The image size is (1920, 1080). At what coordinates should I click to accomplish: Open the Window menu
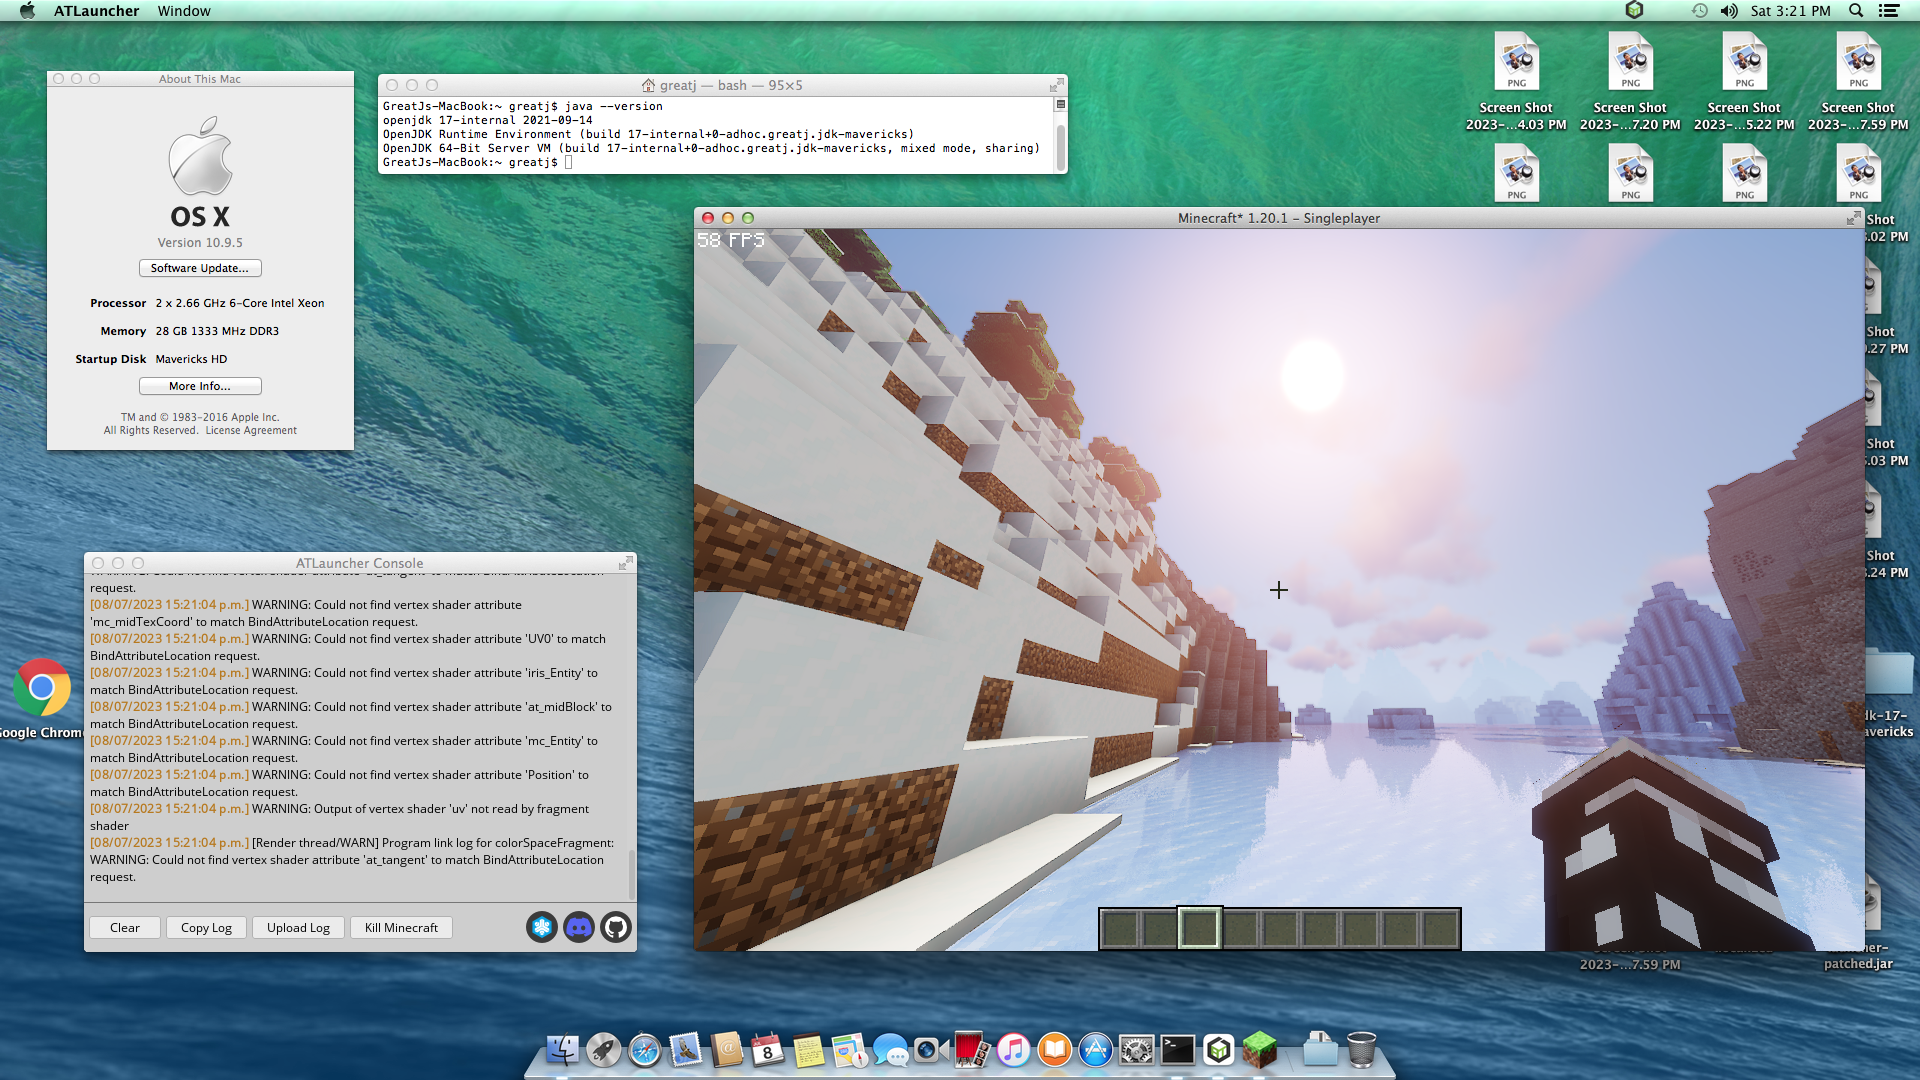click(x=184, y=11)
